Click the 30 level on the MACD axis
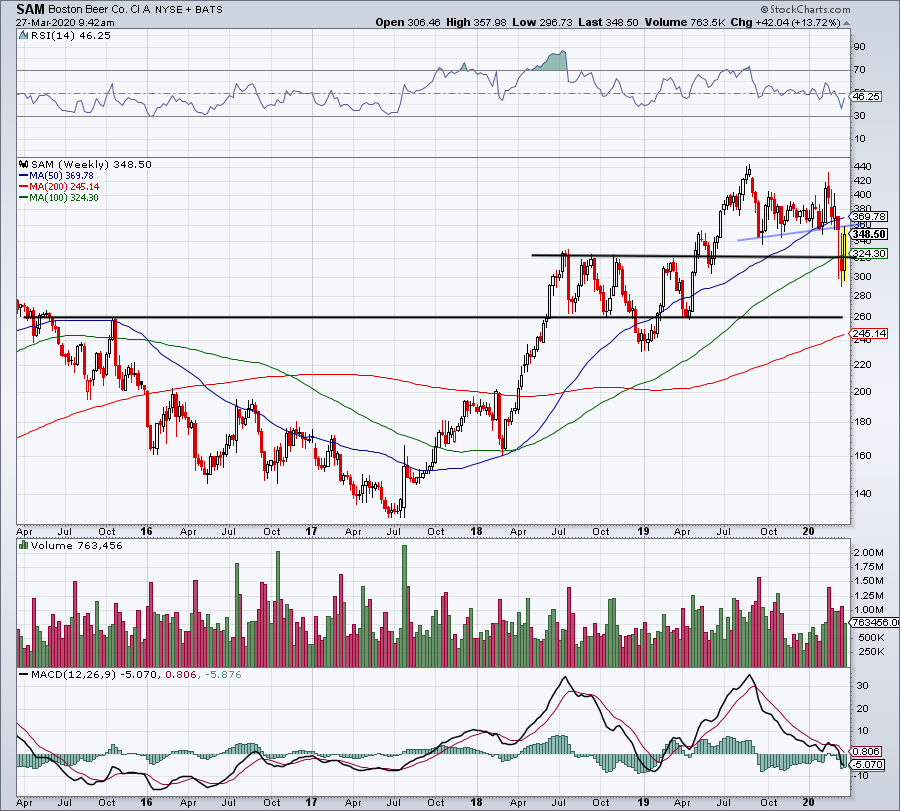The height and width of the screenshot is (811, 900). click(863, 686)
